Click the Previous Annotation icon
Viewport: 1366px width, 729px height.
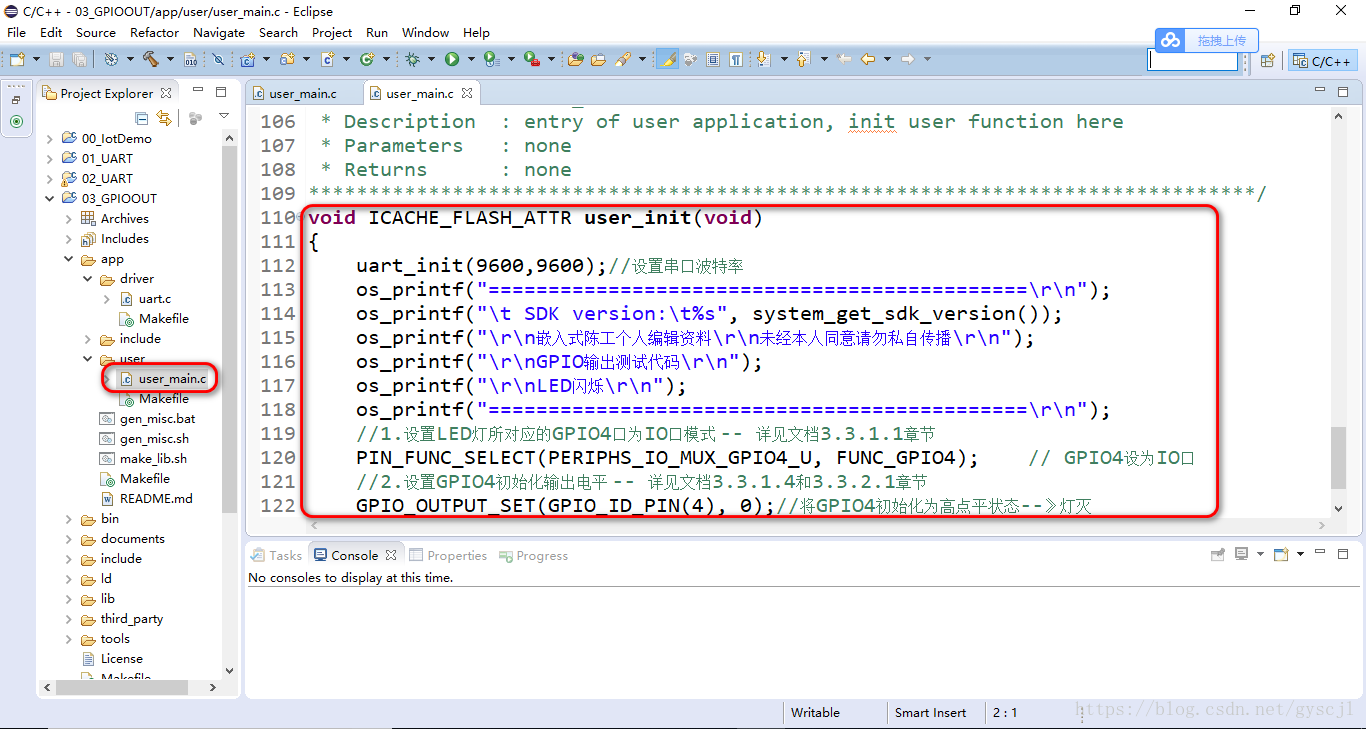pyautogui.click(x=802, y=59)
